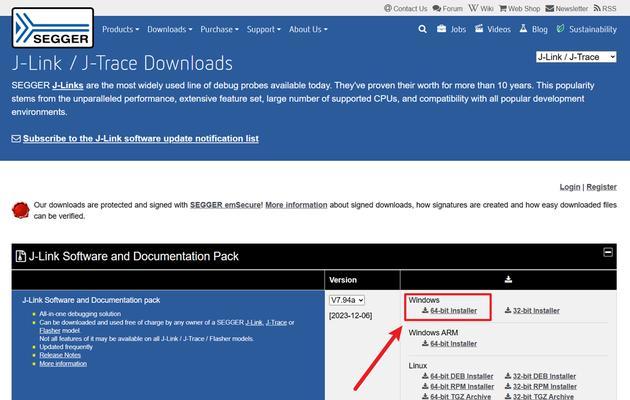Open More information in the pack description
The image size is (630, 400).
[63, 363]
